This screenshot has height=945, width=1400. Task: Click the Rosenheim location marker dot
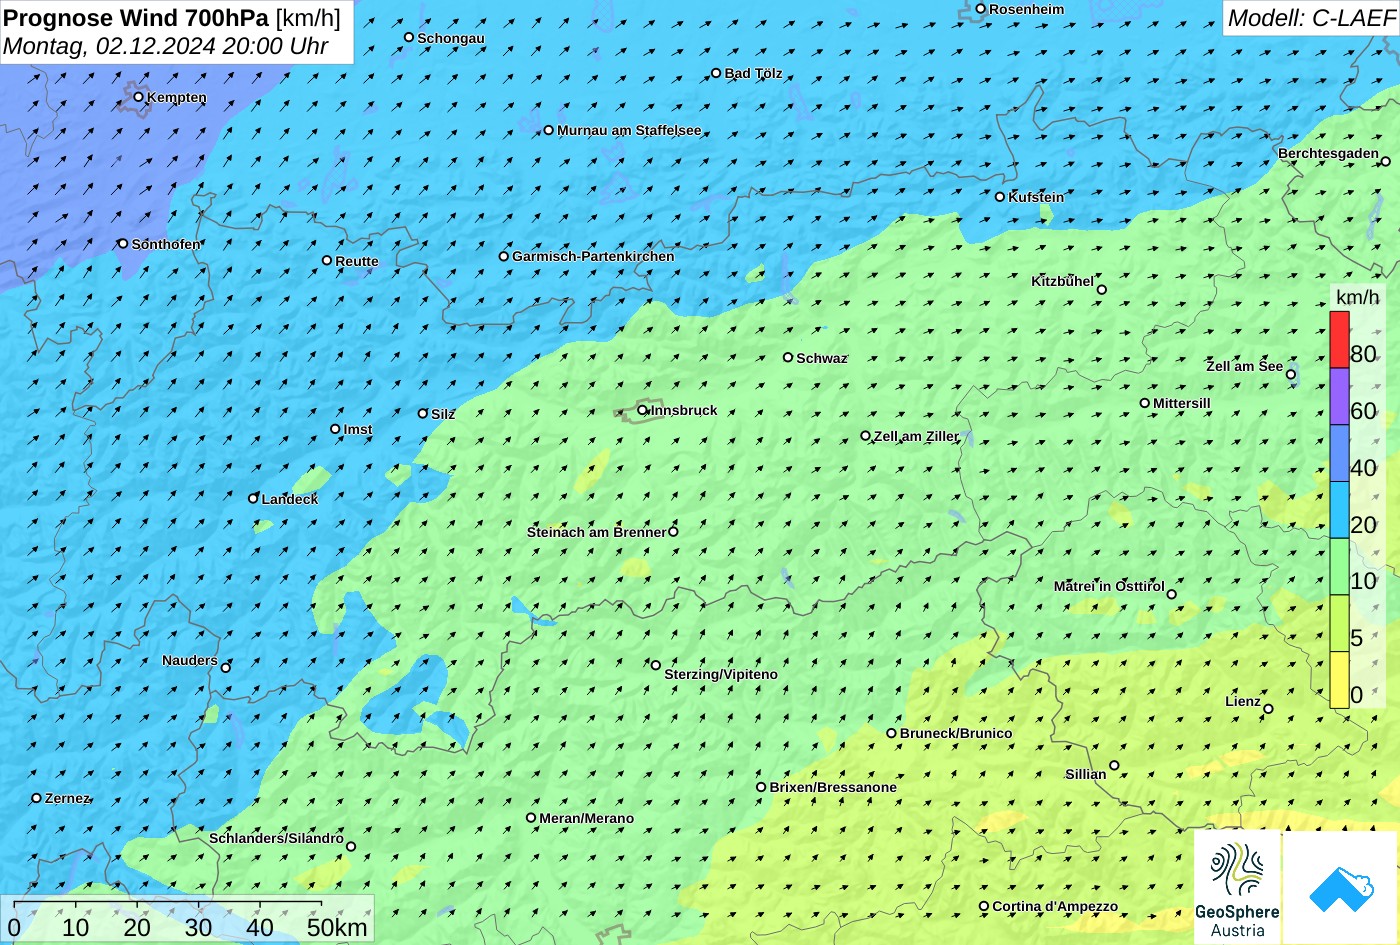click(981, 9)
